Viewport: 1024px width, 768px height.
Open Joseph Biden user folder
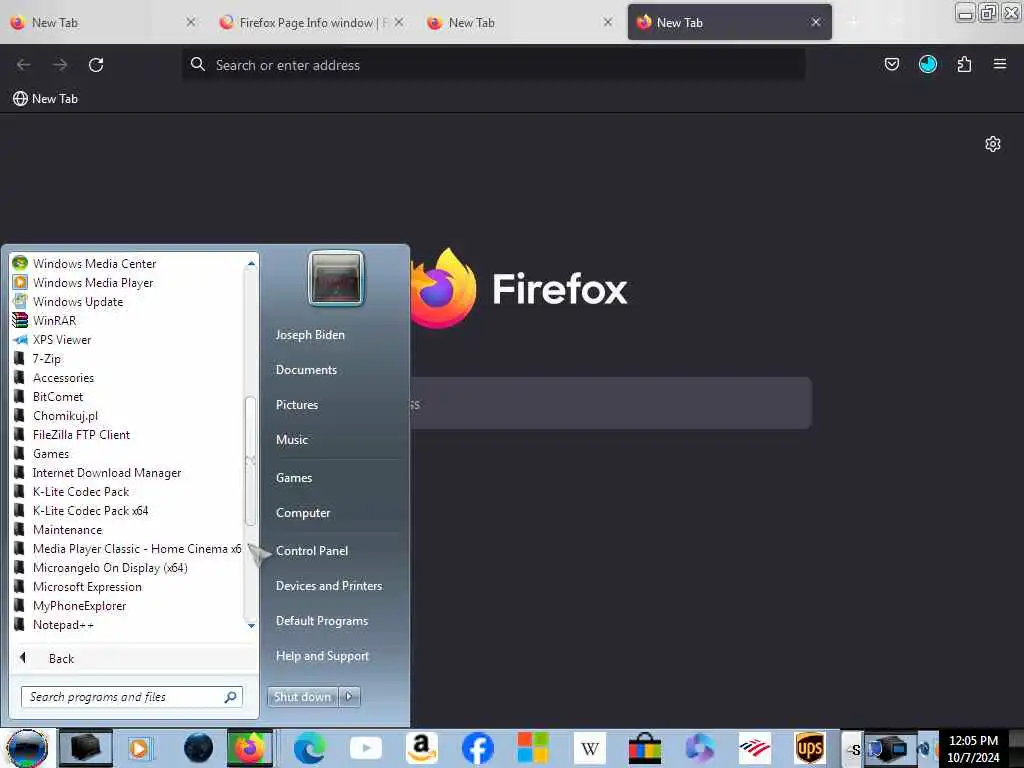[x=310, y=334]
